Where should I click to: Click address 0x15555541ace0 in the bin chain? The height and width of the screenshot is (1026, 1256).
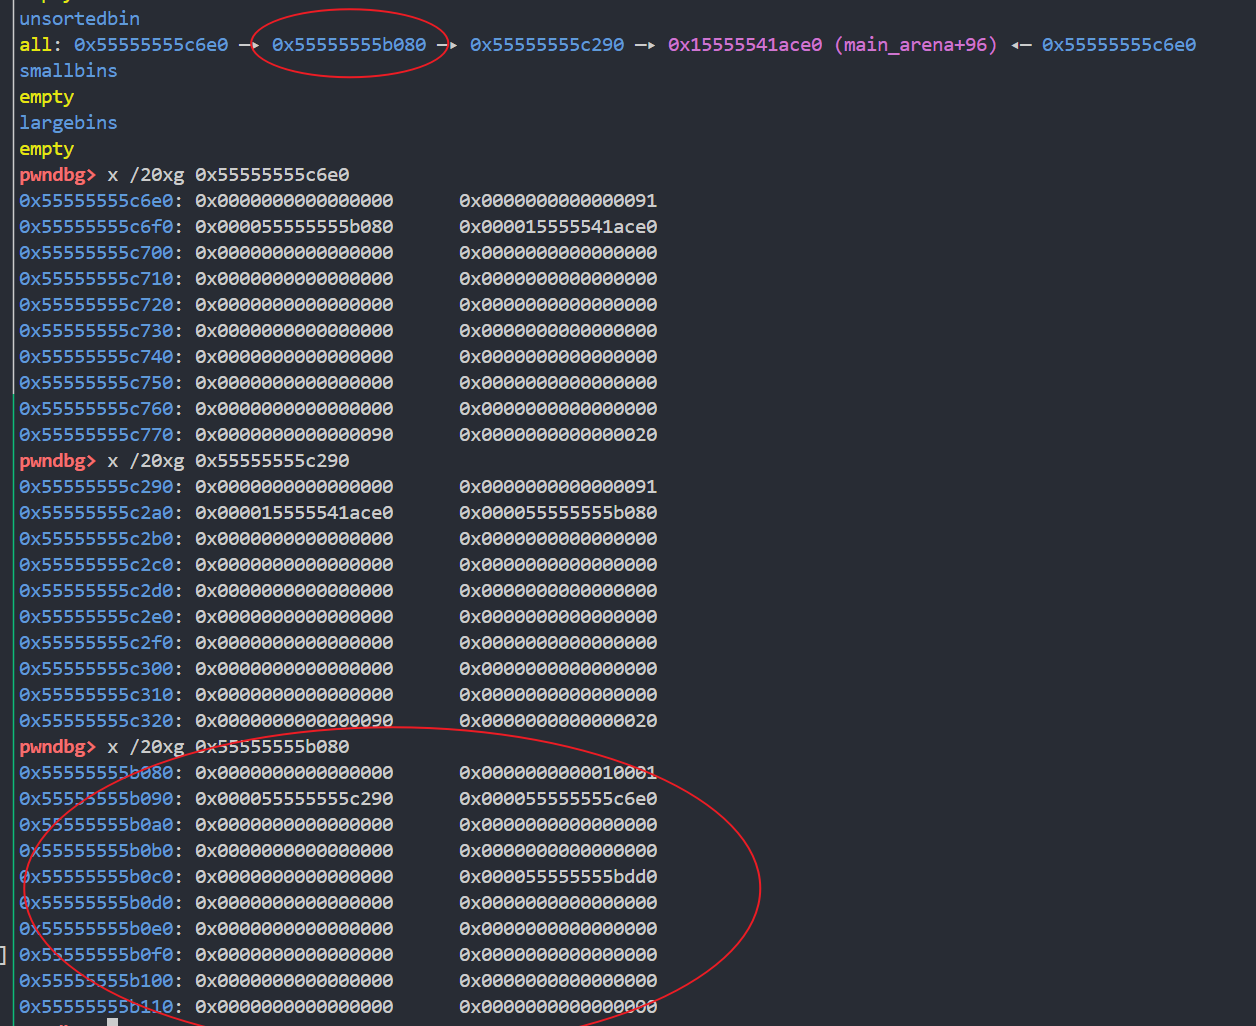pos(744,44)
